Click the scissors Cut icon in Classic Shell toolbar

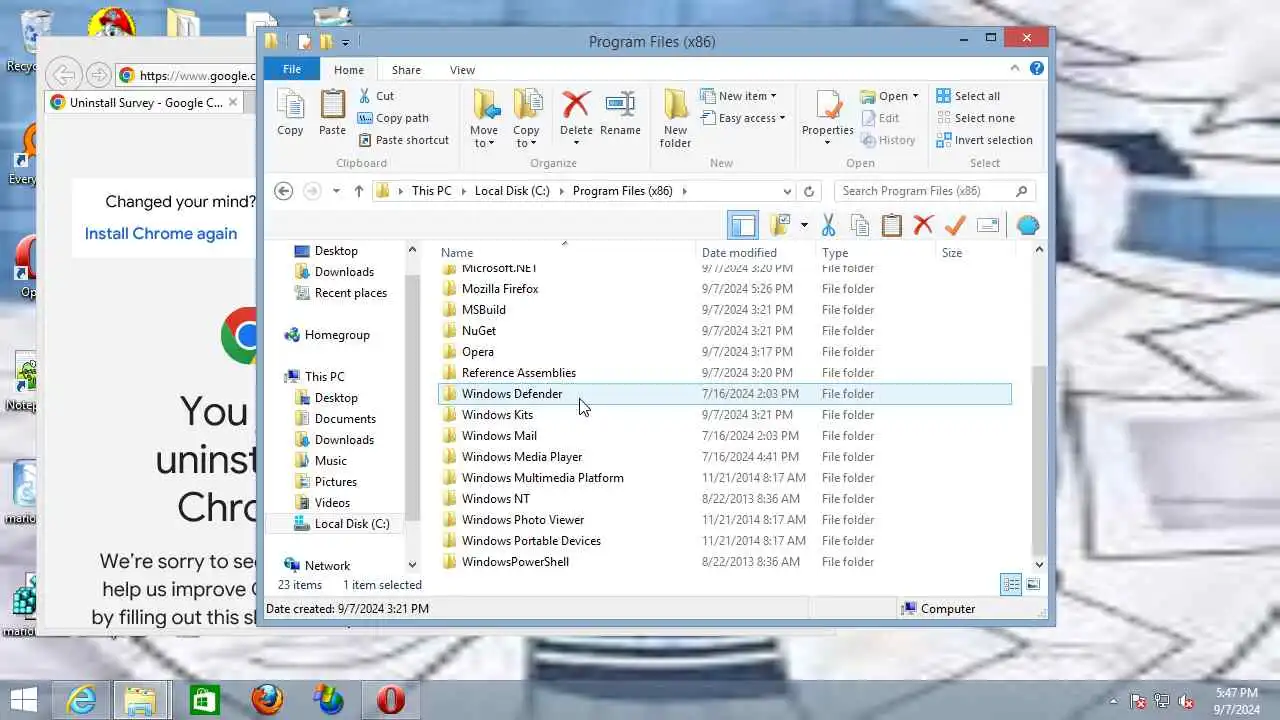coord(828,225)
